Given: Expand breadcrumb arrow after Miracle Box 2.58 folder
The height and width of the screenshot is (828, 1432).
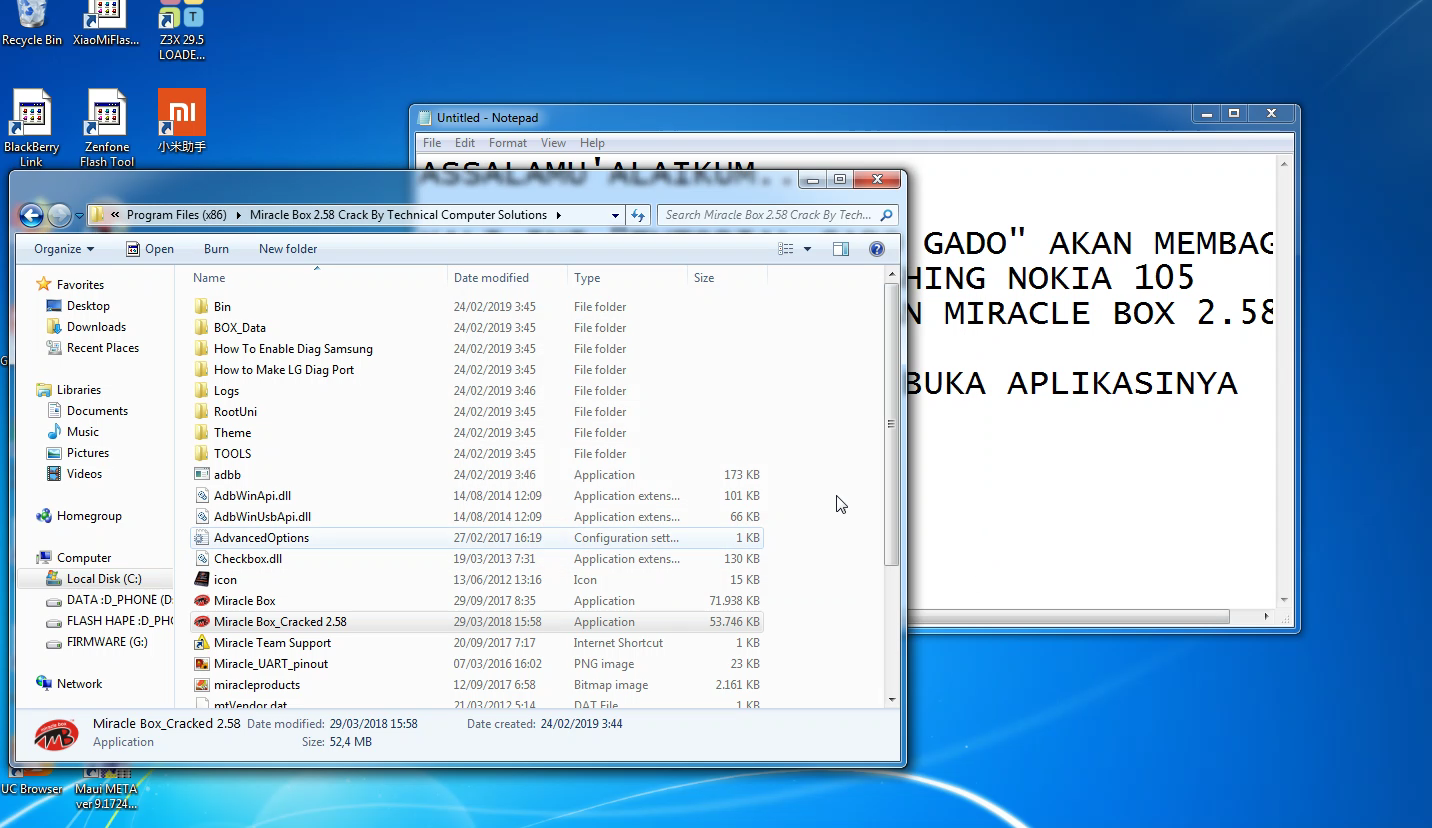Looking at the screenshot, I should [x=558, y=215].
